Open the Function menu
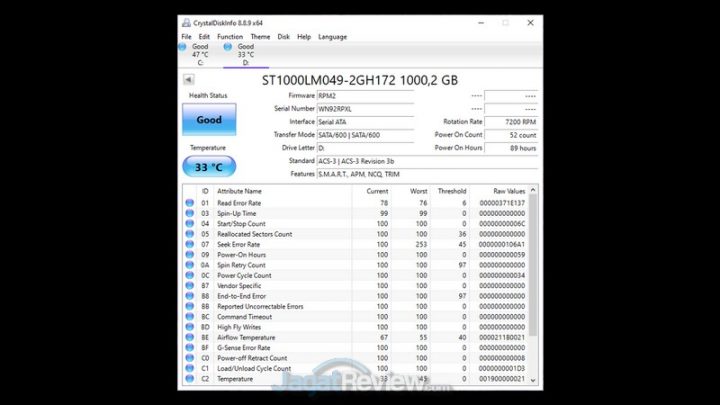Image resolution: width=720 pixels, height=405 pixels. point(230,37)
